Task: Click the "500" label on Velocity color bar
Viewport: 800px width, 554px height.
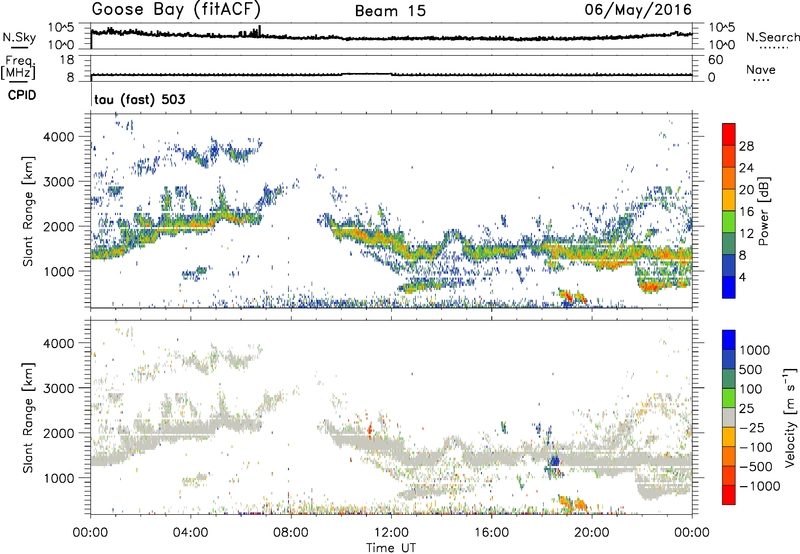Action: click(x=750, y=370)
